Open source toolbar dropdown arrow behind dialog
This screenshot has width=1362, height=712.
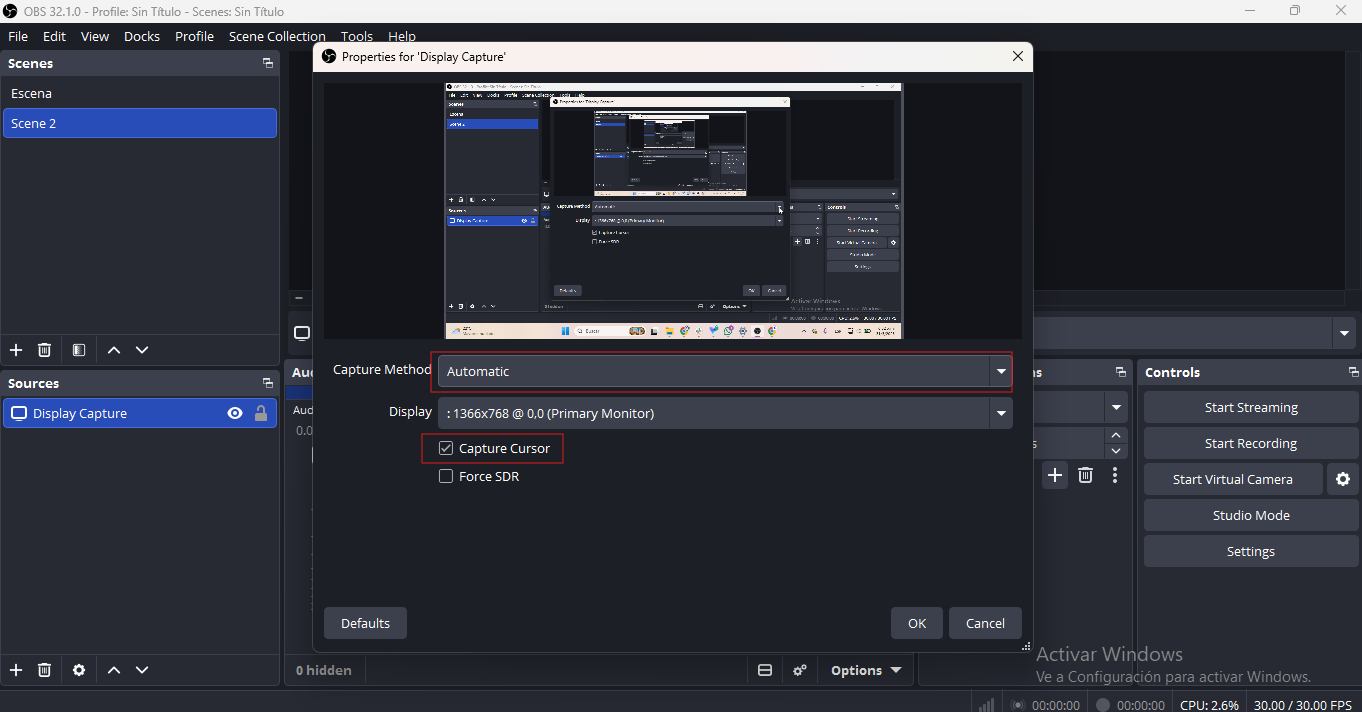(x=1345, y=333)
